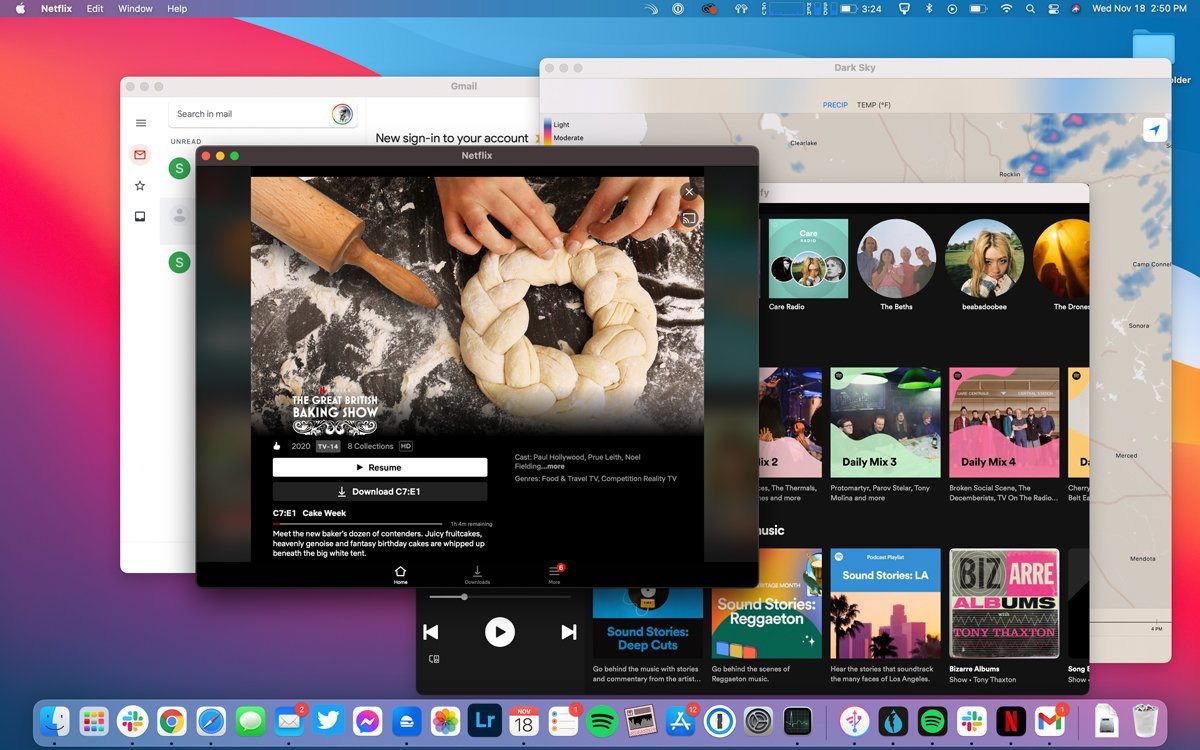Image resolution: width=1200 pixels, height=750 pixels.
Task: Open the Wi-Fi menu bar icon
Action: (x=1006, y=9)
